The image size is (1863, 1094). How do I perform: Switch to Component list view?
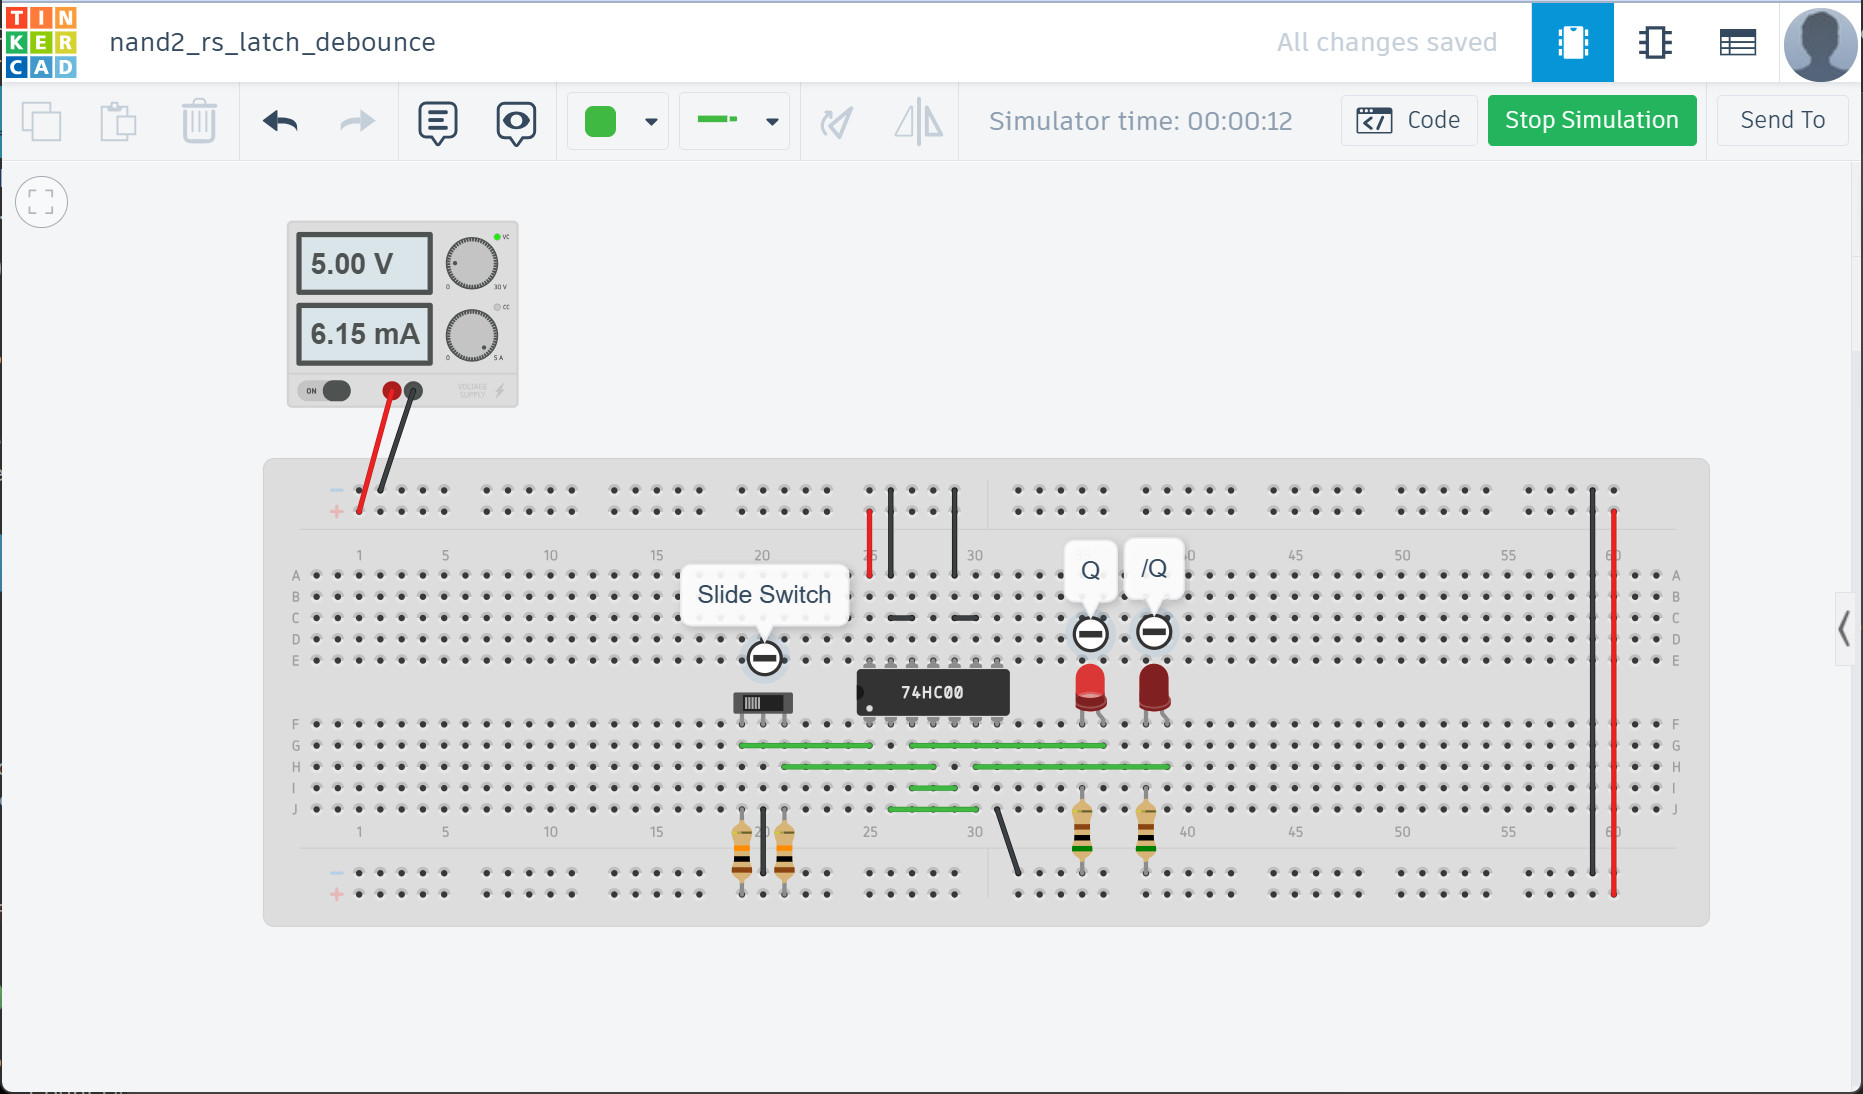pyautogui.click(x=1738, y=42)
